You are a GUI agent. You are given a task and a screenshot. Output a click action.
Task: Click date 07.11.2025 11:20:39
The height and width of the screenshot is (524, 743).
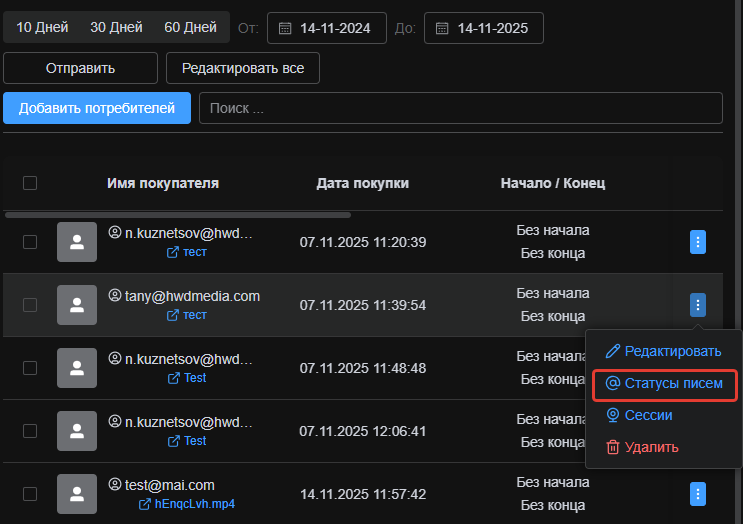(x=362, y=242)
